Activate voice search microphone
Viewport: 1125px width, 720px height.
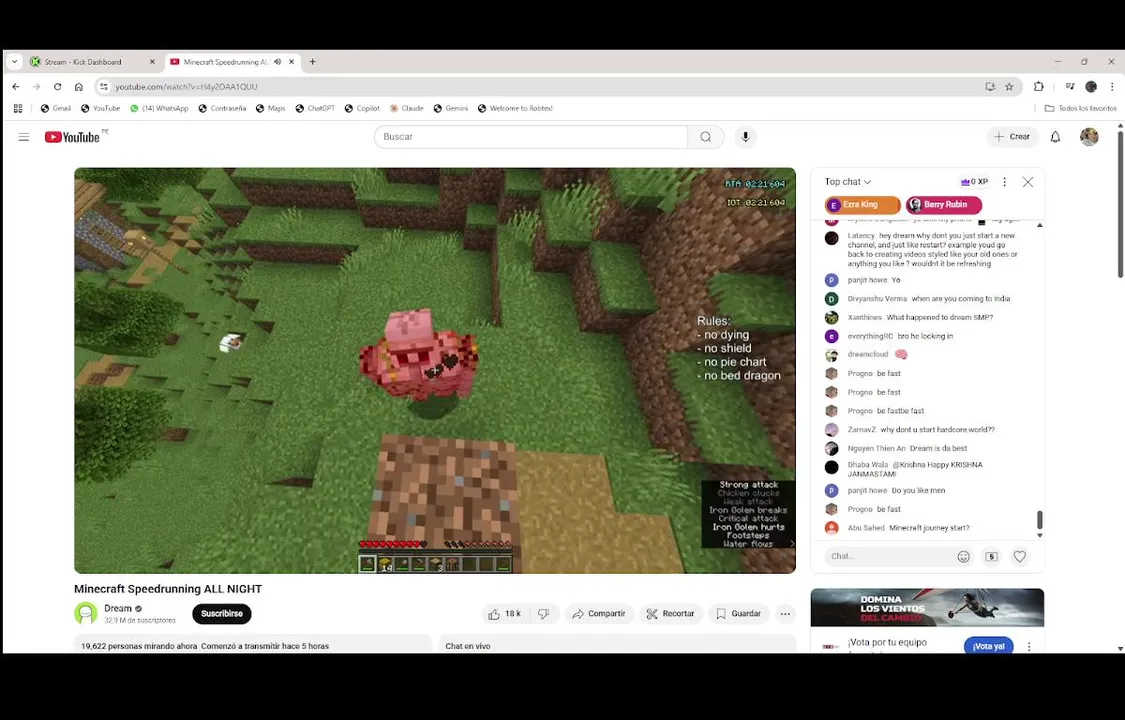(x=745, y=137)
